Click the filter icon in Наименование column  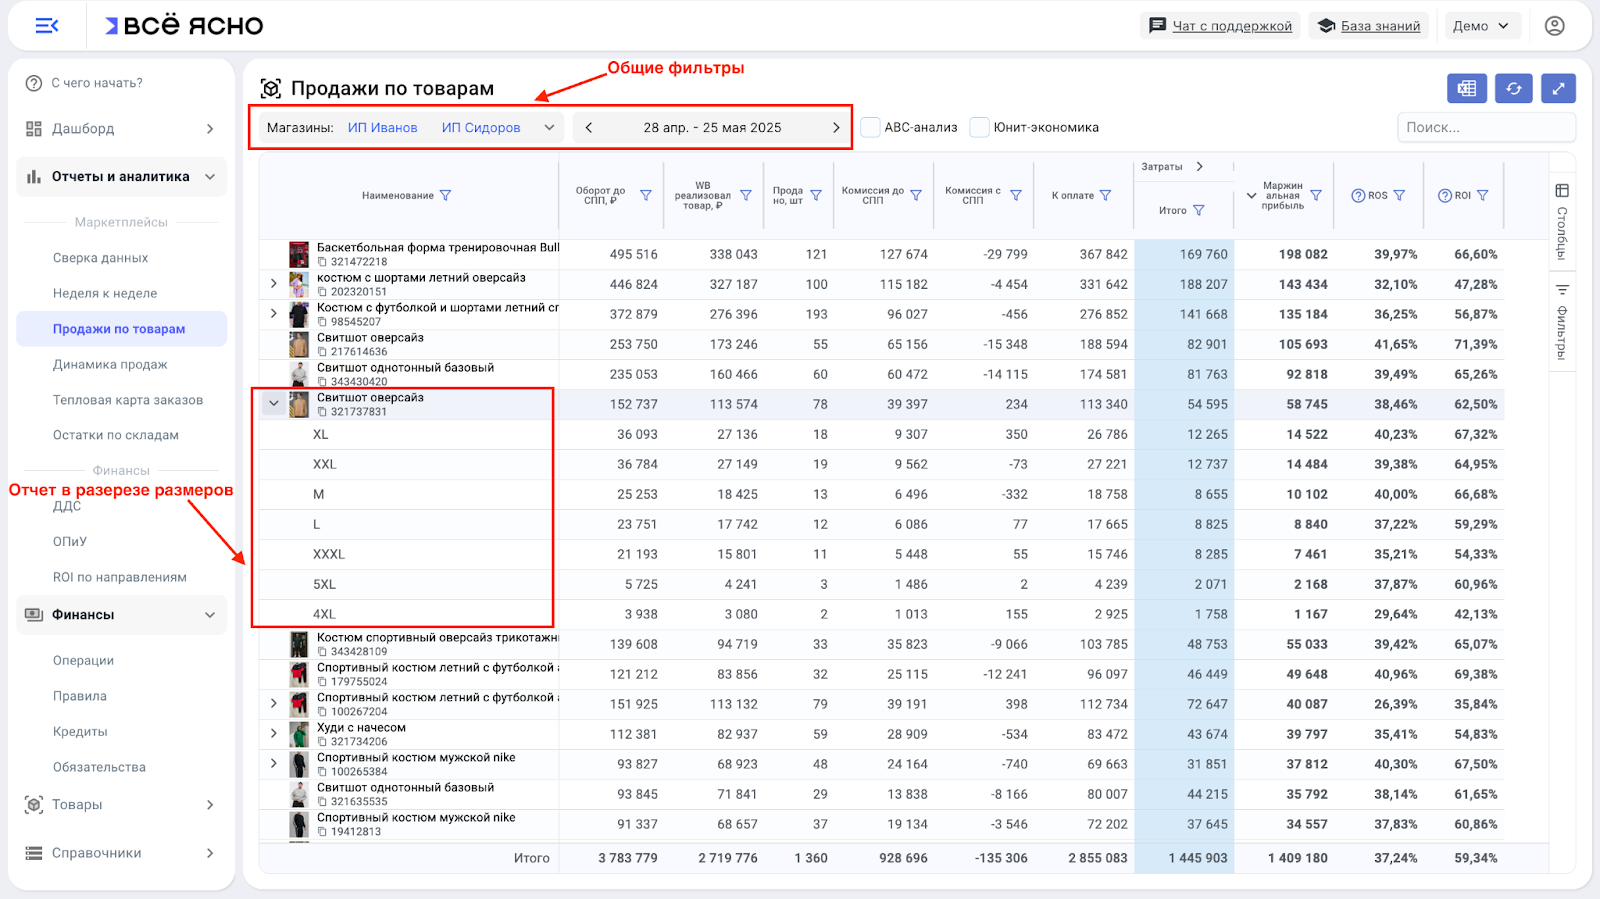pos(446,196)
